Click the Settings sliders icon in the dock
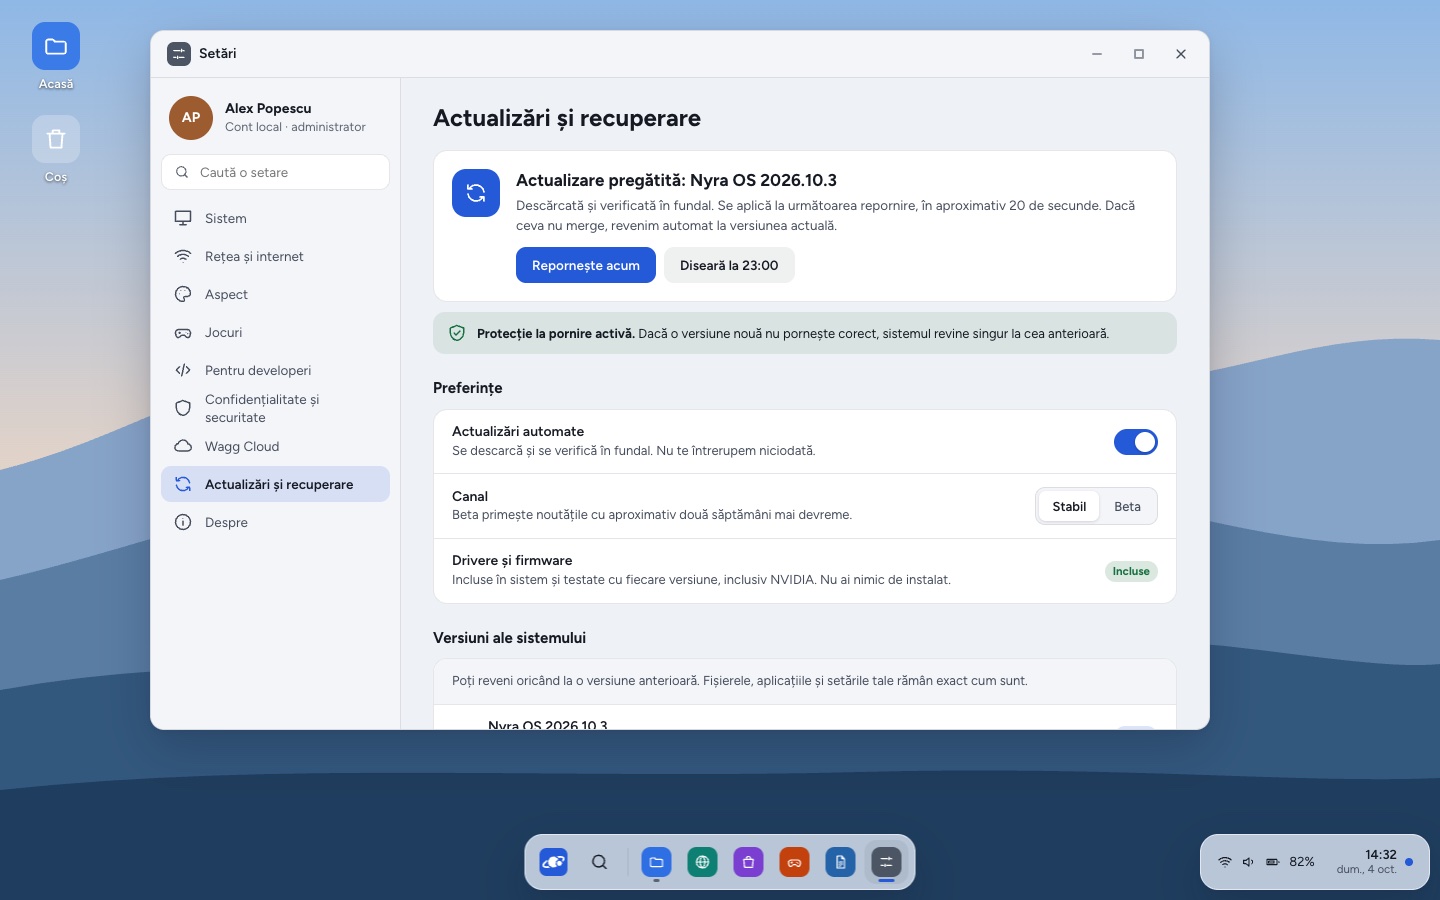Viewport: 1440px width, 900px height. click(x=886, y=862)
